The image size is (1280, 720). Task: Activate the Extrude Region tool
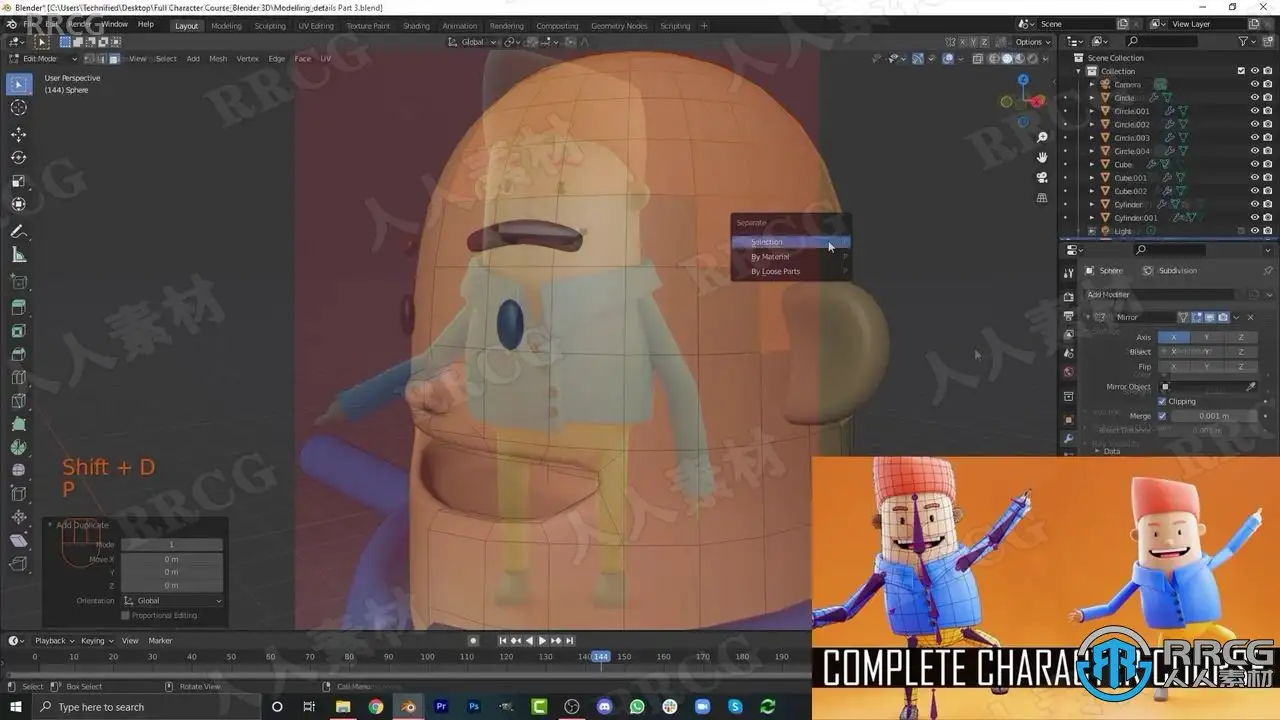coord(19,307)
